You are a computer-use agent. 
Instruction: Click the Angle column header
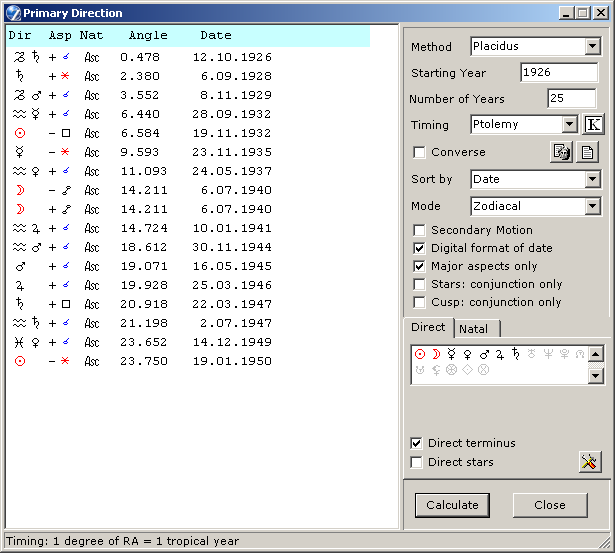pyautogui.click(x=148, y=35)
